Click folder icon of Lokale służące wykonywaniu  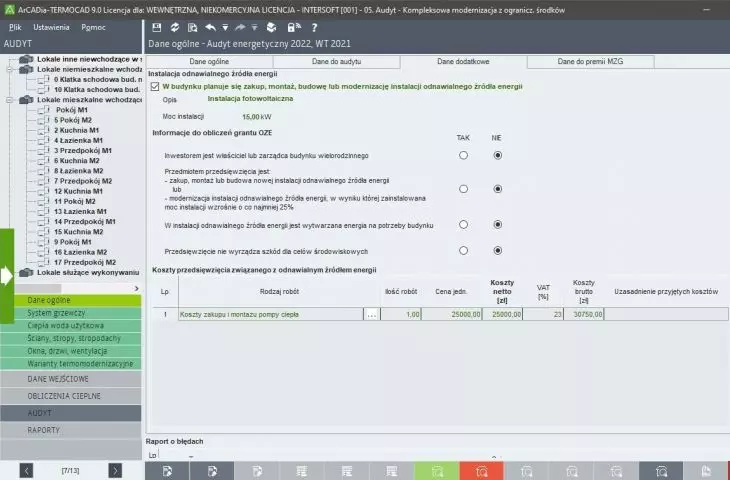27,272
